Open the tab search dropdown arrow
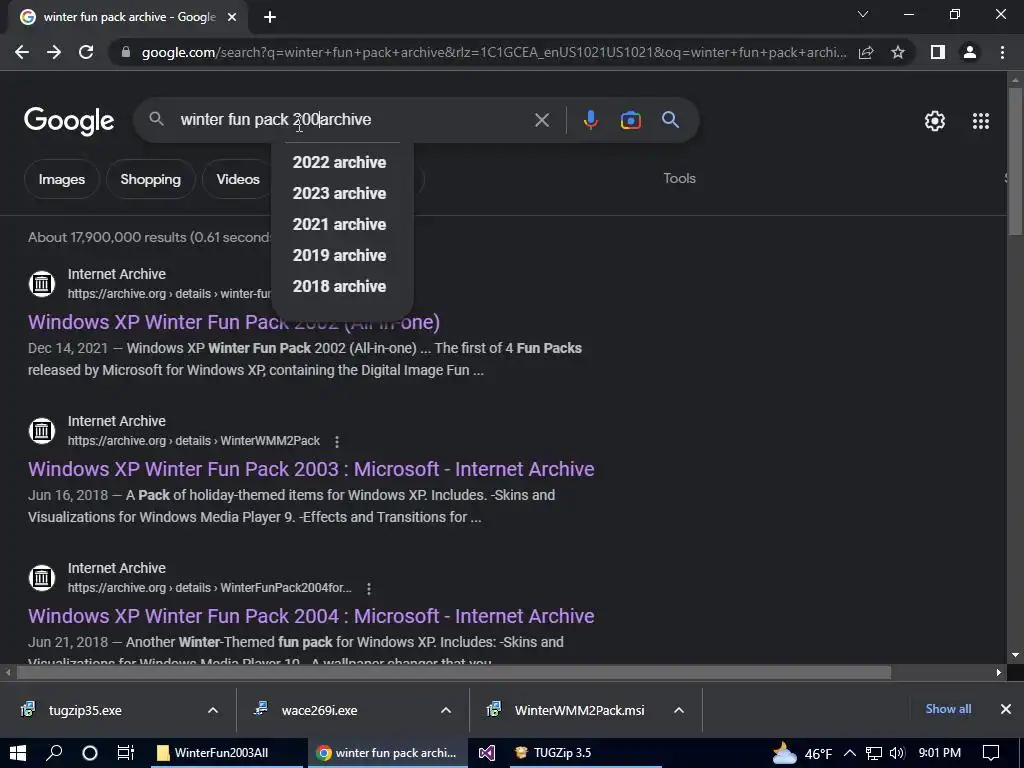This screenshot has width=1024, height=768. click(x=863, y=14)
